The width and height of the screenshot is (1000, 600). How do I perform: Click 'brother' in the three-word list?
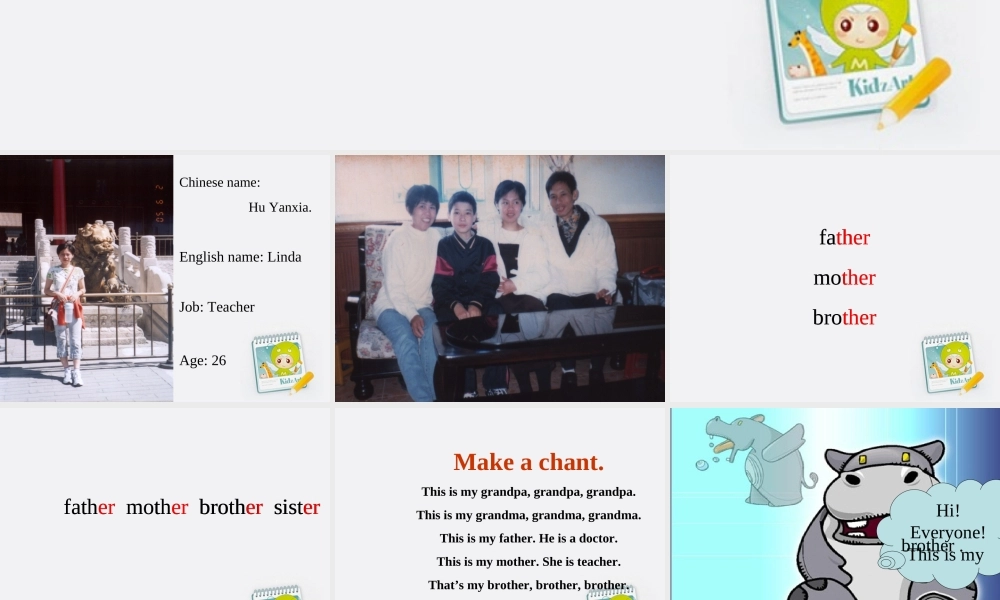(x=844, y=317)
